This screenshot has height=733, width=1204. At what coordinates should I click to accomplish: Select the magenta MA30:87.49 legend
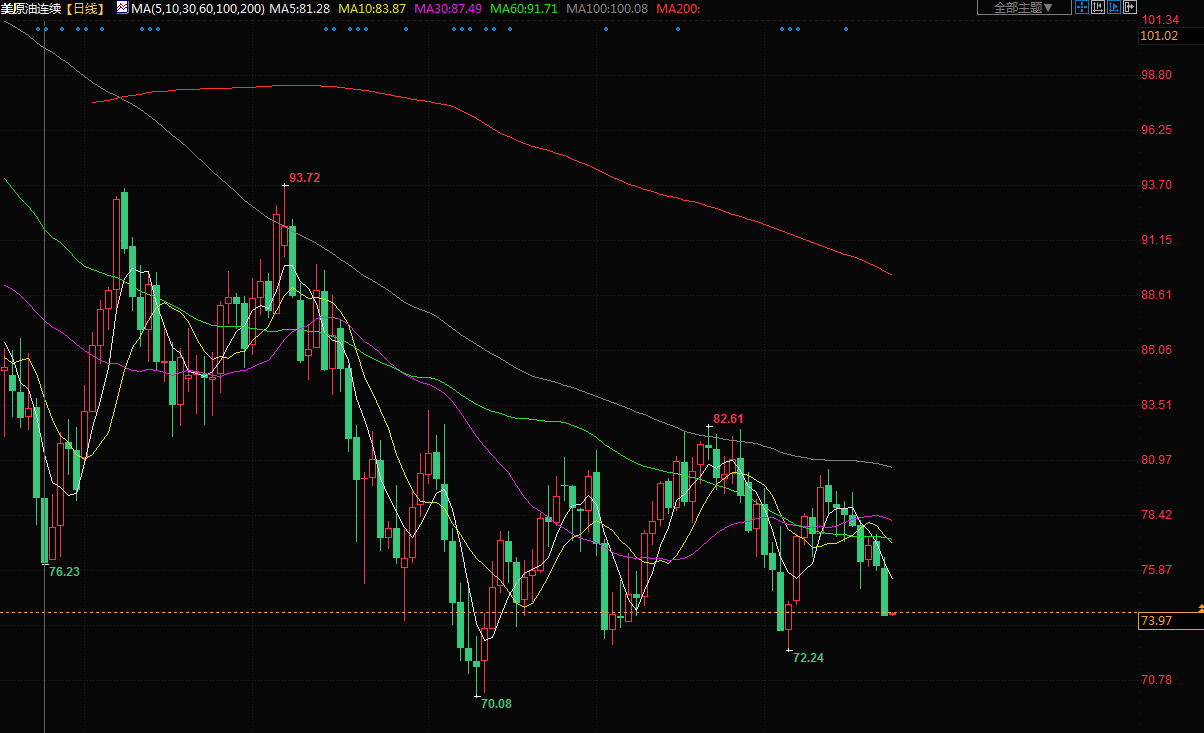tap(447, 8)
